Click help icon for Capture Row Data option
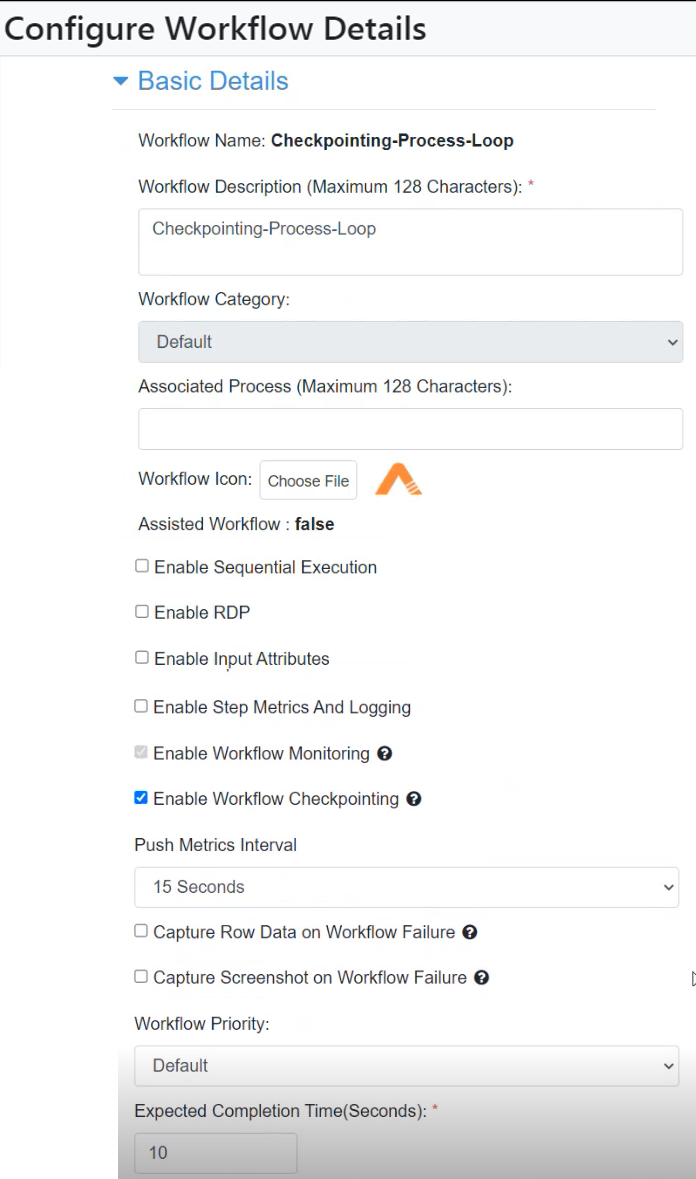This screenshot has height=1179, width=696. [470, 932]
